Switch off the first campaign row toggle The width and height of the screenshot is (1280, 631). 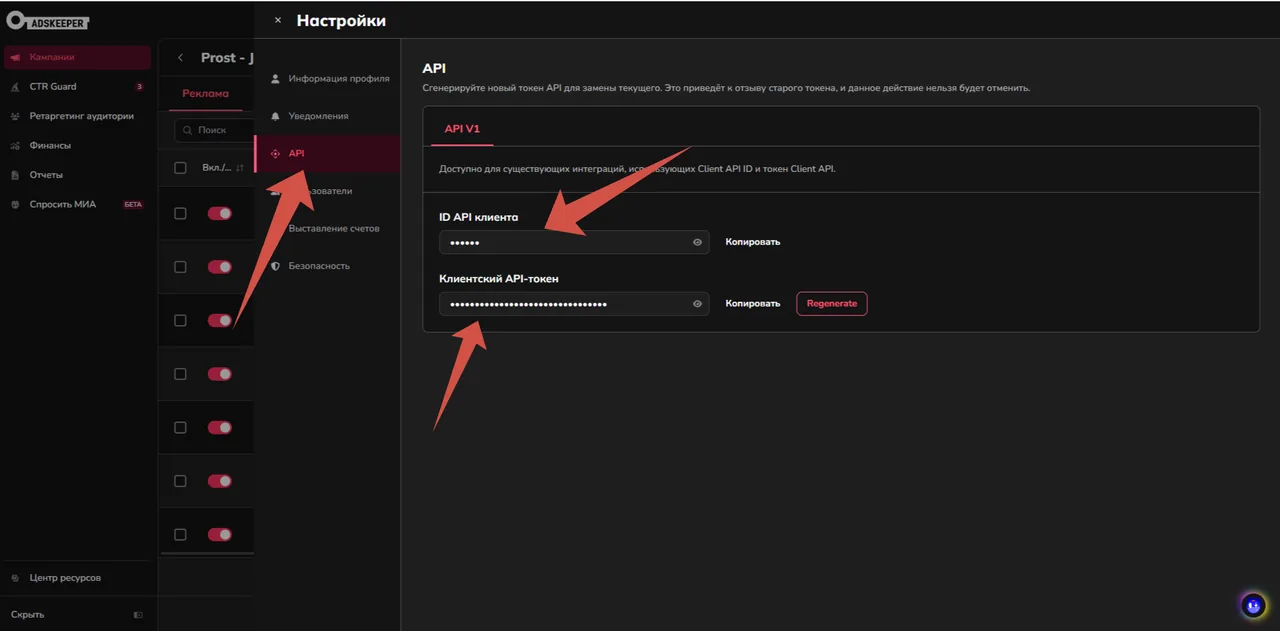(x=220, y=213)
